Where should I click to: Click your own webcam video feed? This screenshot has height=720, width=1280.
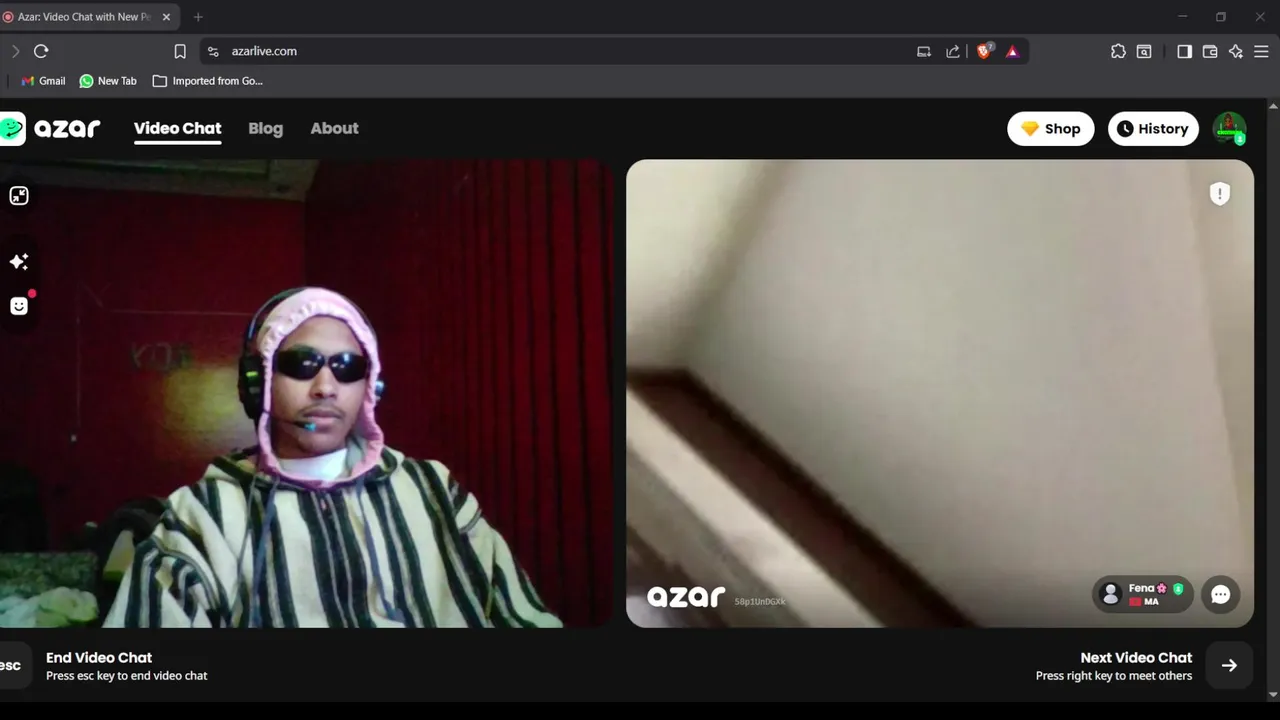pyautogui.click(x=307, y=394)
